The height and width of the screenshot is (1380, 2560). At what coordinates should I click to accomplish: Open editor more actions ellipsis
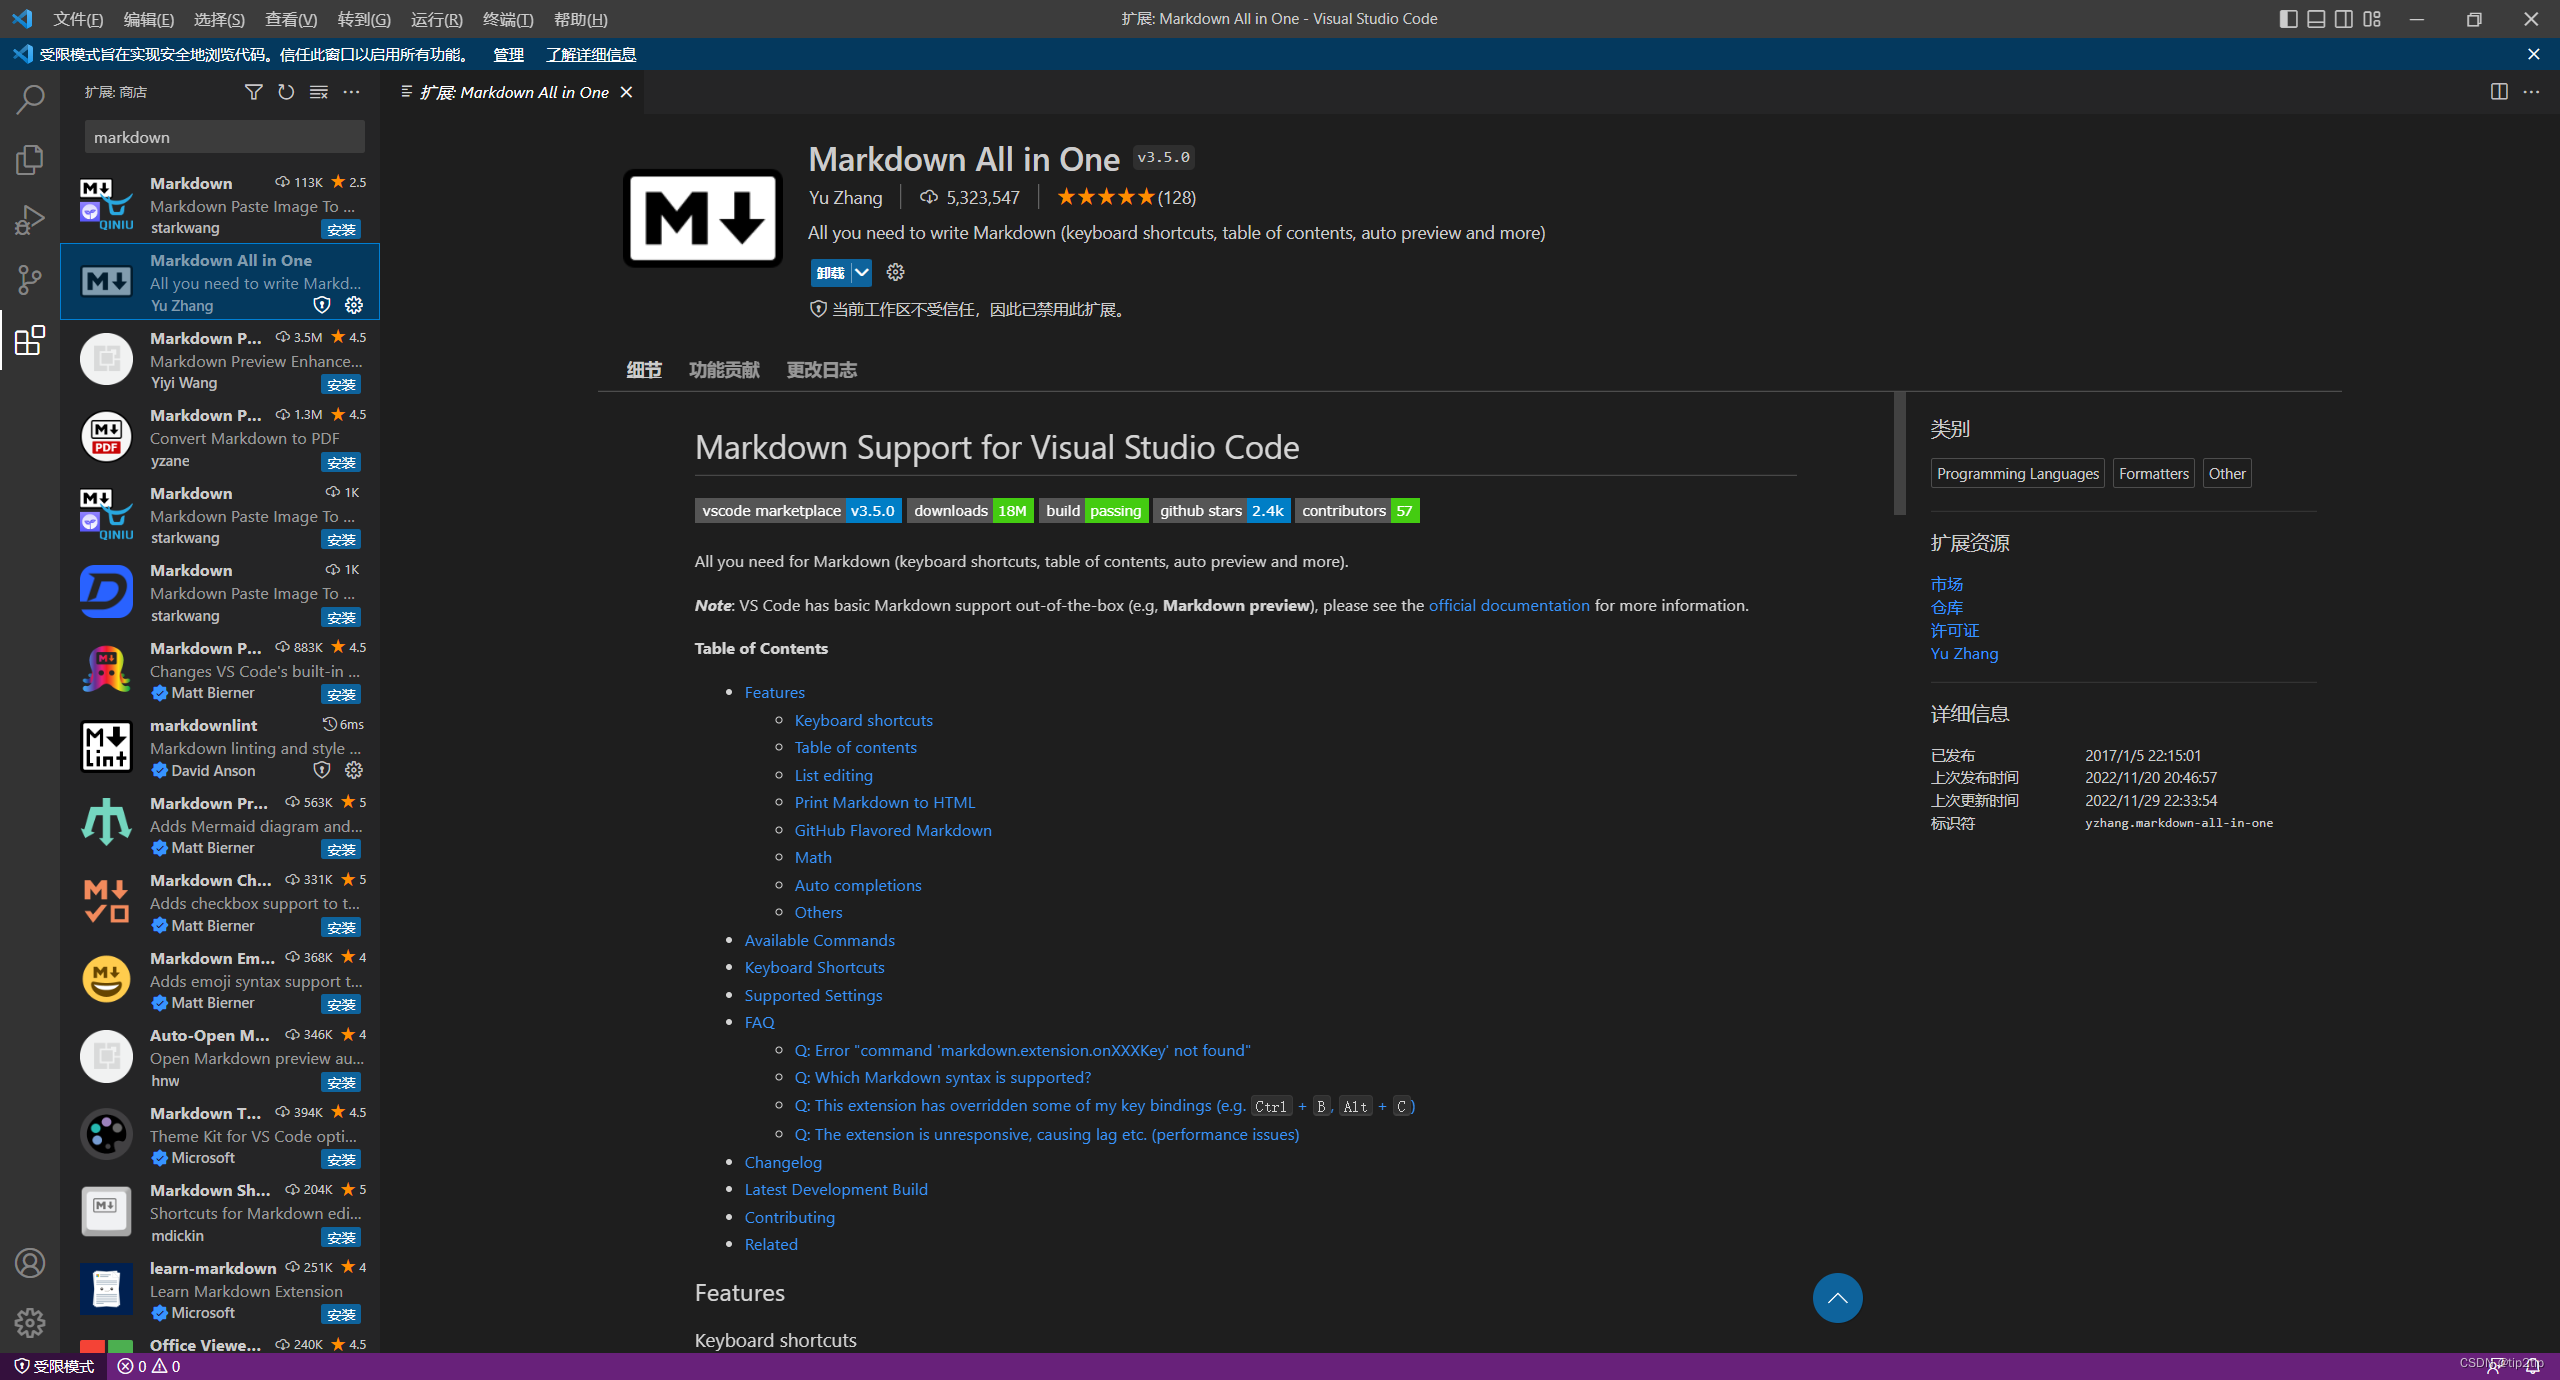[2532, 92]
